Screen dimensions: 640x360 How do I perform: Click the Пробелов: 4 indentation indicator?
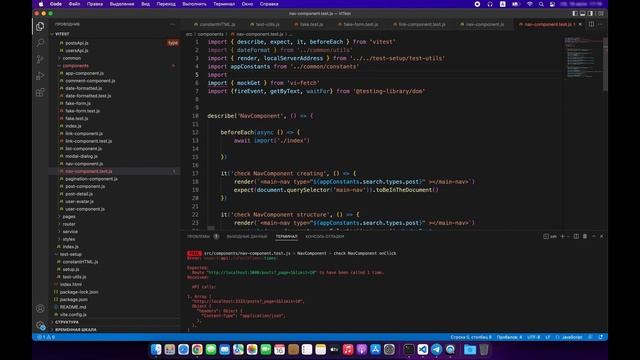(509, 337)
